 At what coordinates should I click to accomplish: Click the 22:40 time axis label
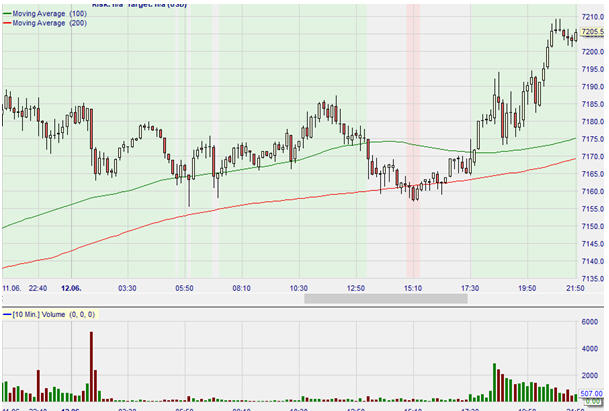[x=38, y=288]
